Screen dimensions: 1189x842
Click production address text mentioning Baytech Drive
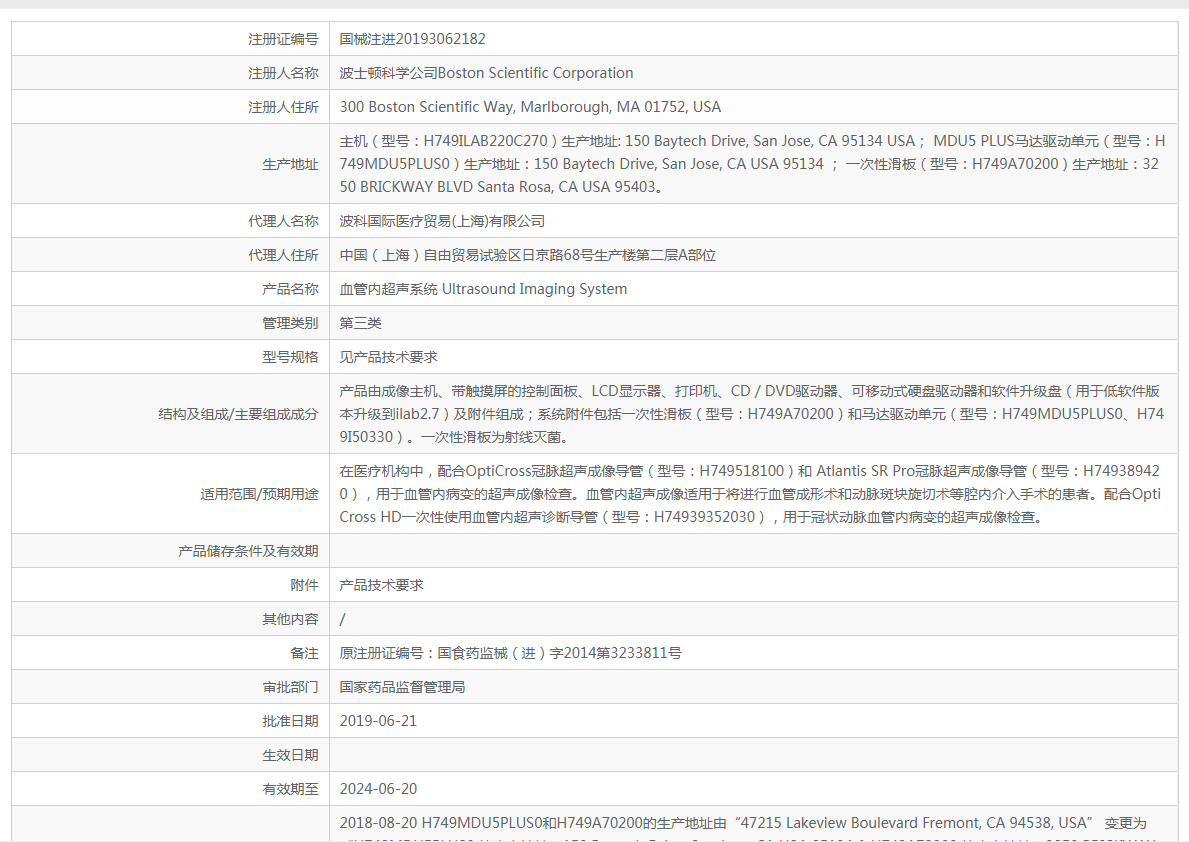(752, 164)
